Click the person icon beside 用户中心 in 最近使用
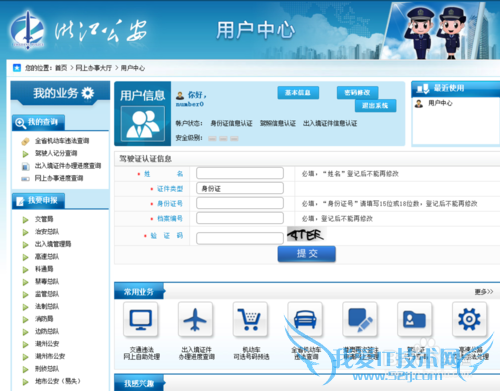This screenshot has height=391, width=500. (x=419, y=104)
